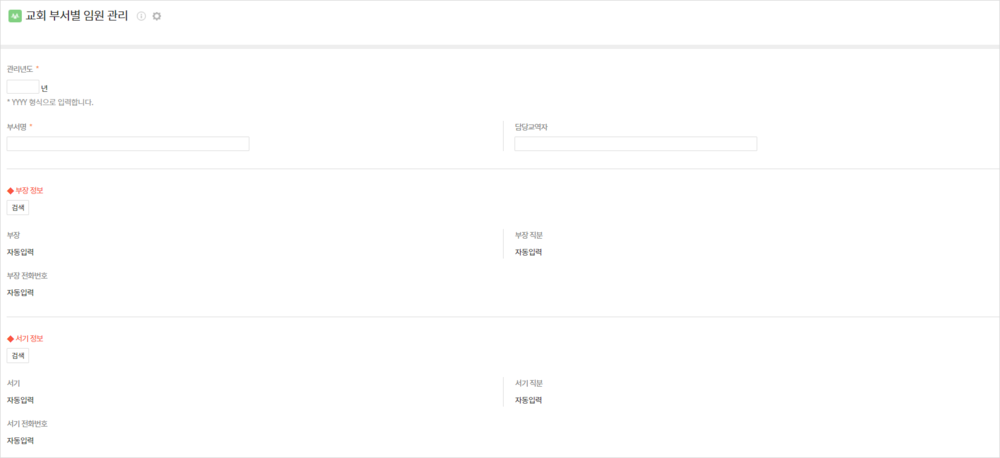Click the ◆ 서기 정보 section header
Viewport: 1000px width, 458px height.
tap(25, 338)
